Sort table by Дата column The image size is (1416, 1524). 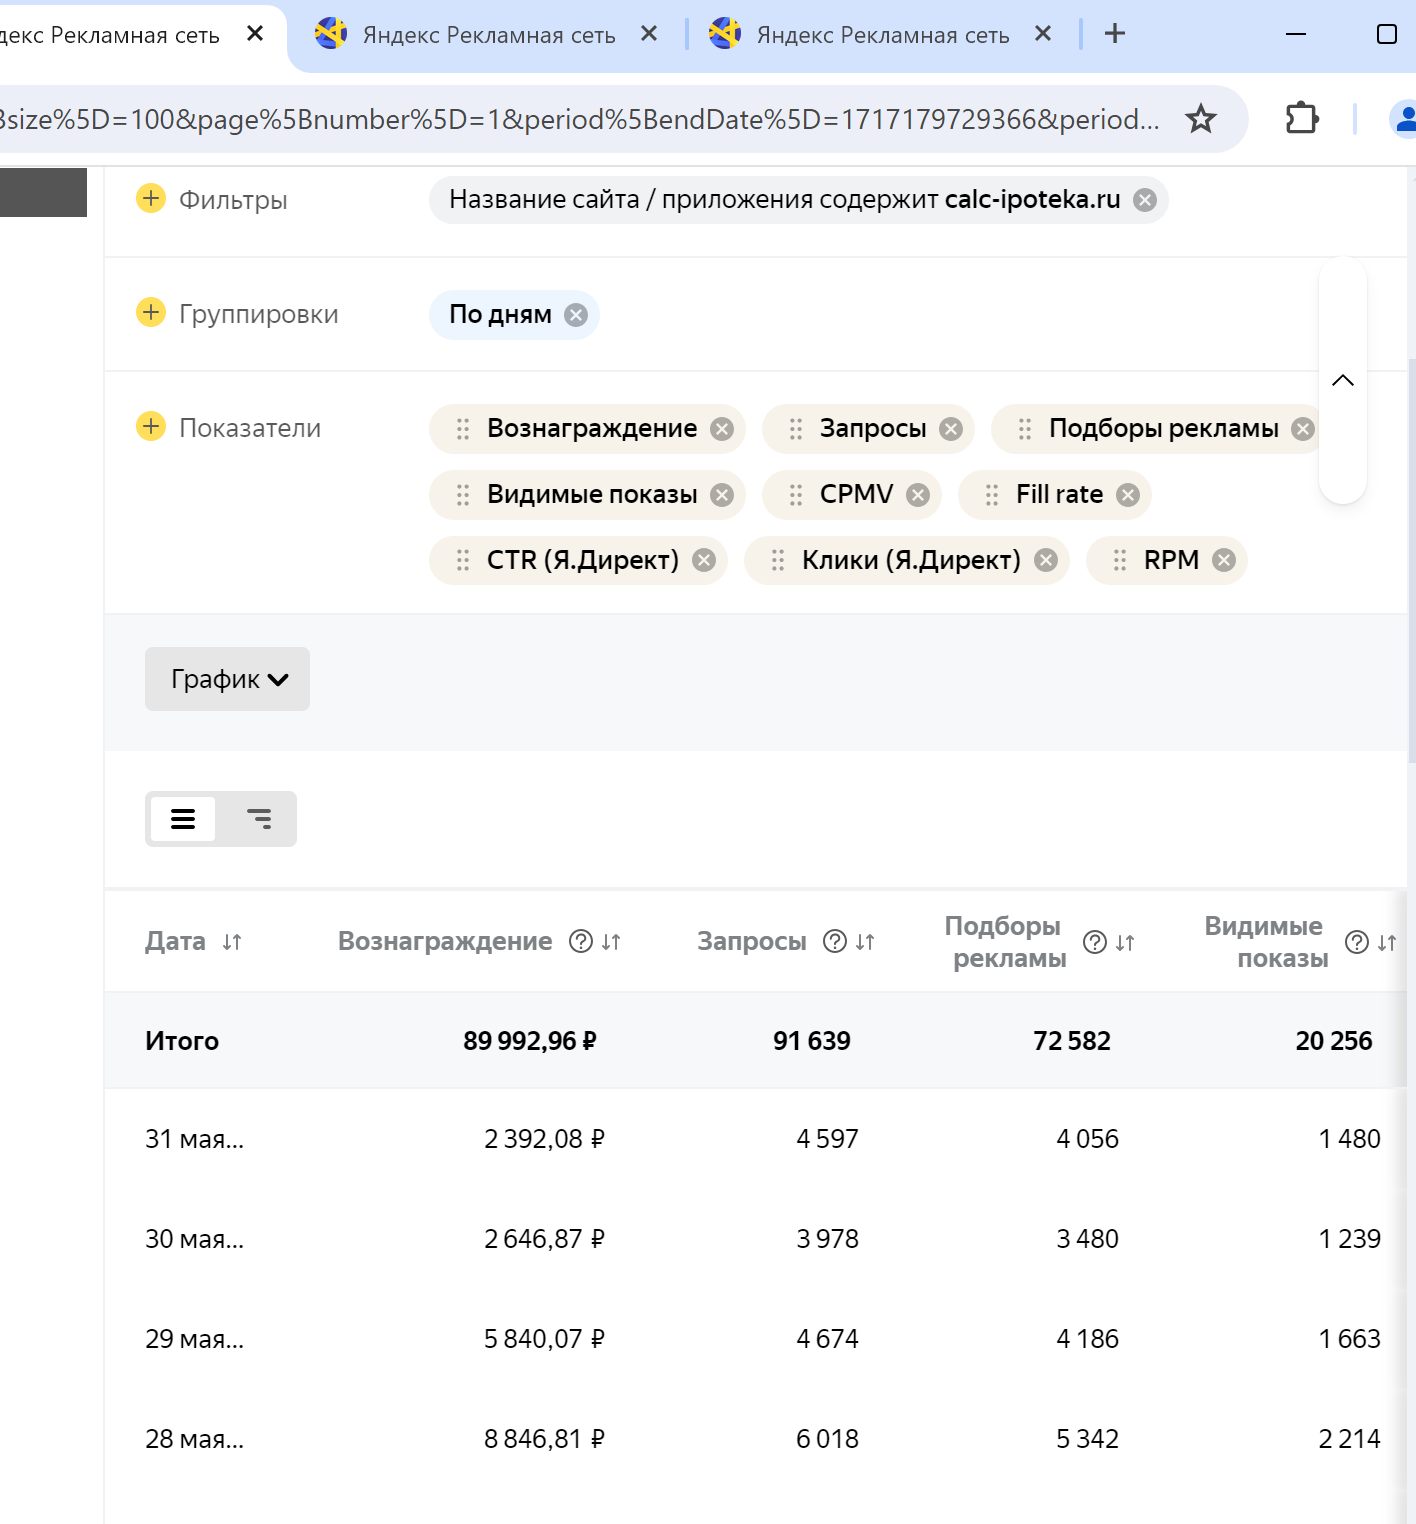coord(232,942)
